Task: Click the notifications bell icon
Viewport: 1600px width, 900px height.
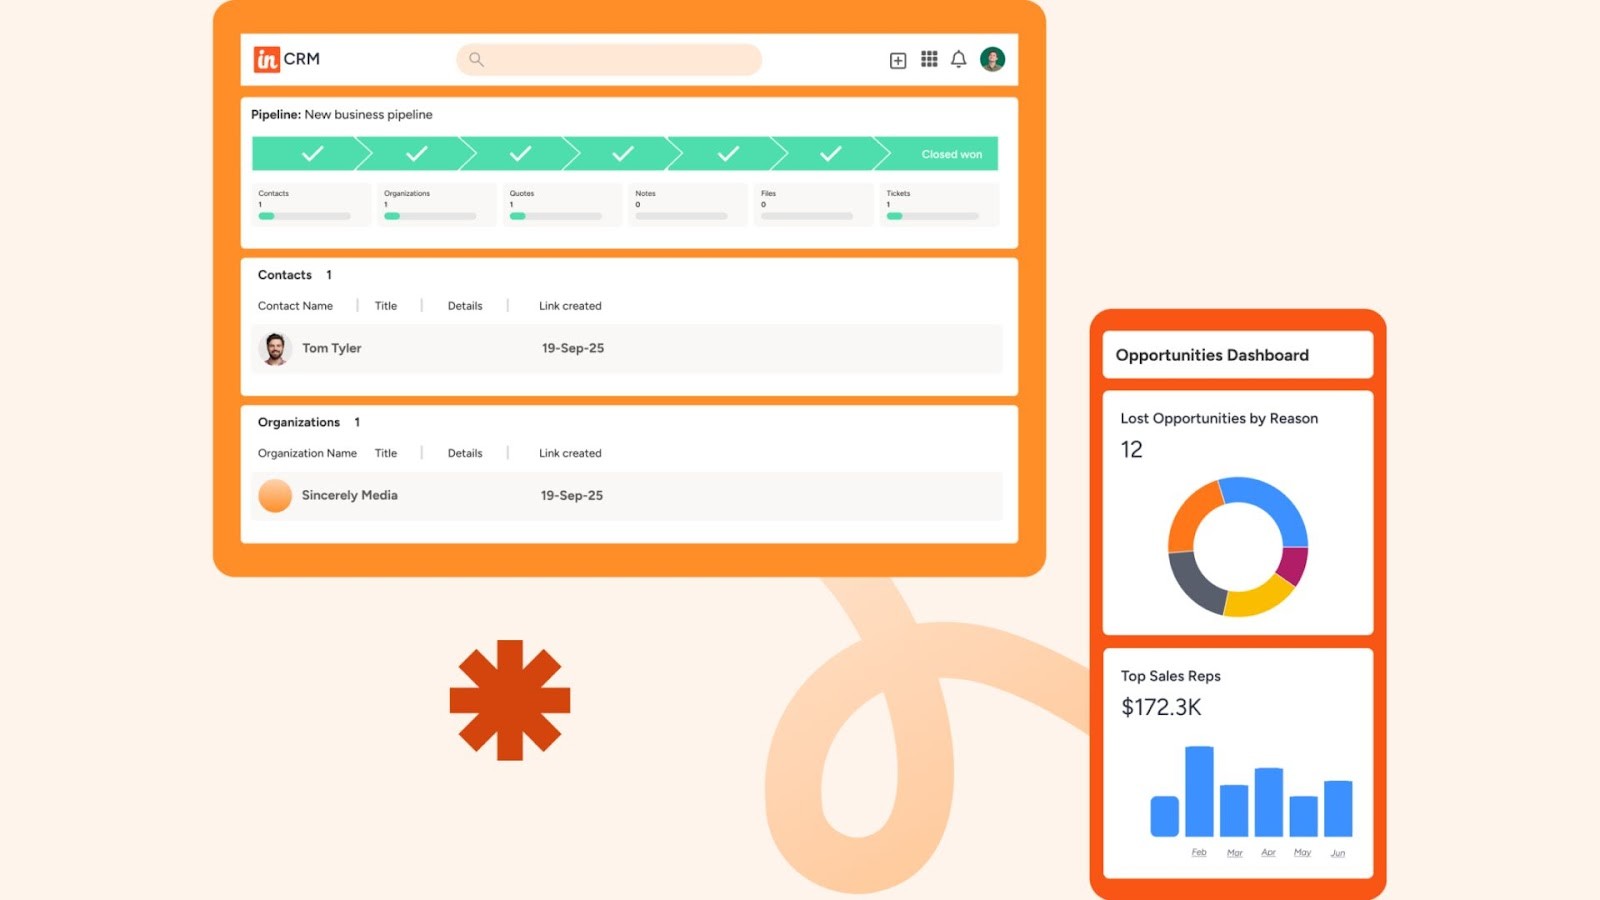Action: [x=959, y=60]
